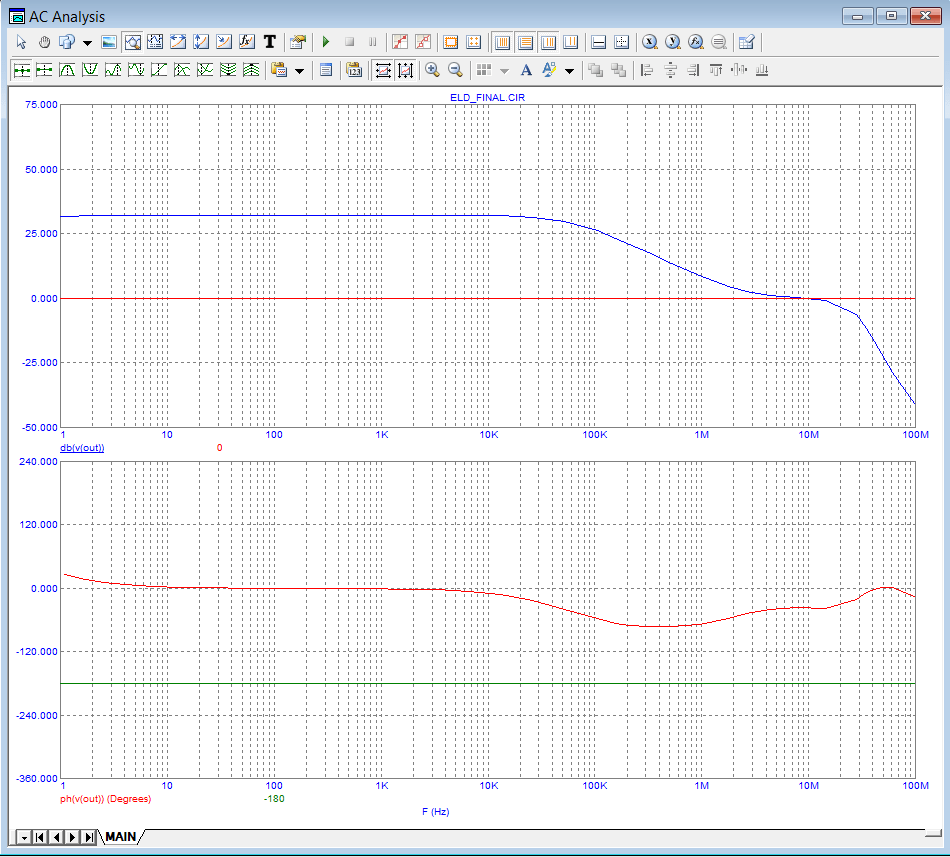The width and height of the screenshot is (950, 857).
Task: Select the arrow pointer tool
Action: [x=21, y=42]
